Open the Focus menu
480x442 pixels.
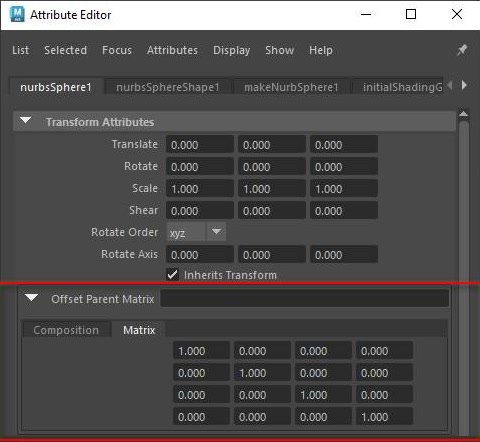(117, 50)
